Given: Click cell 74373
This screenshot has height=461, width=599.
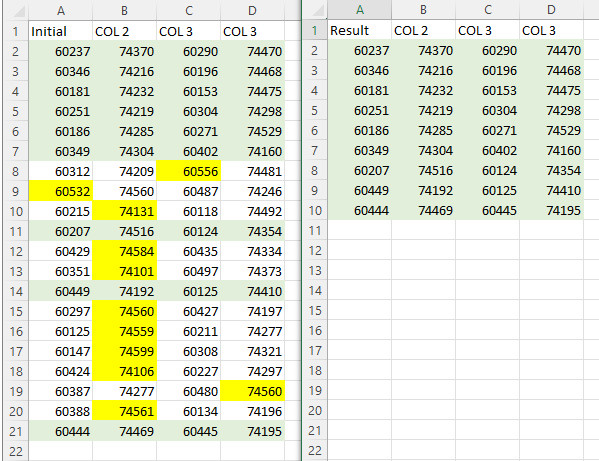Looking at the screenshot, I should (x=253, y=271).
